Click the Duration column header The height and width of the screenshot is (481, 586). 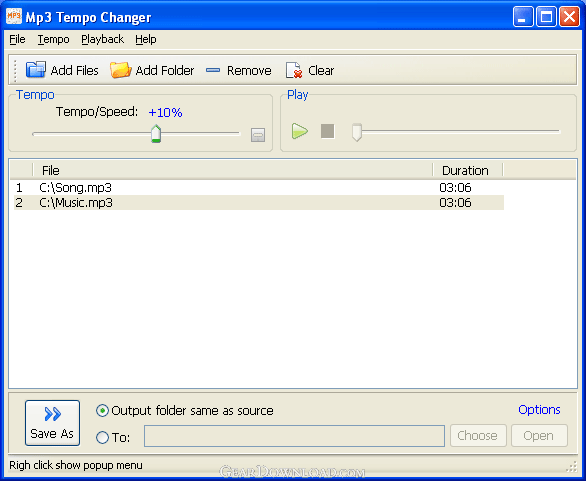[x=468, y=170]
